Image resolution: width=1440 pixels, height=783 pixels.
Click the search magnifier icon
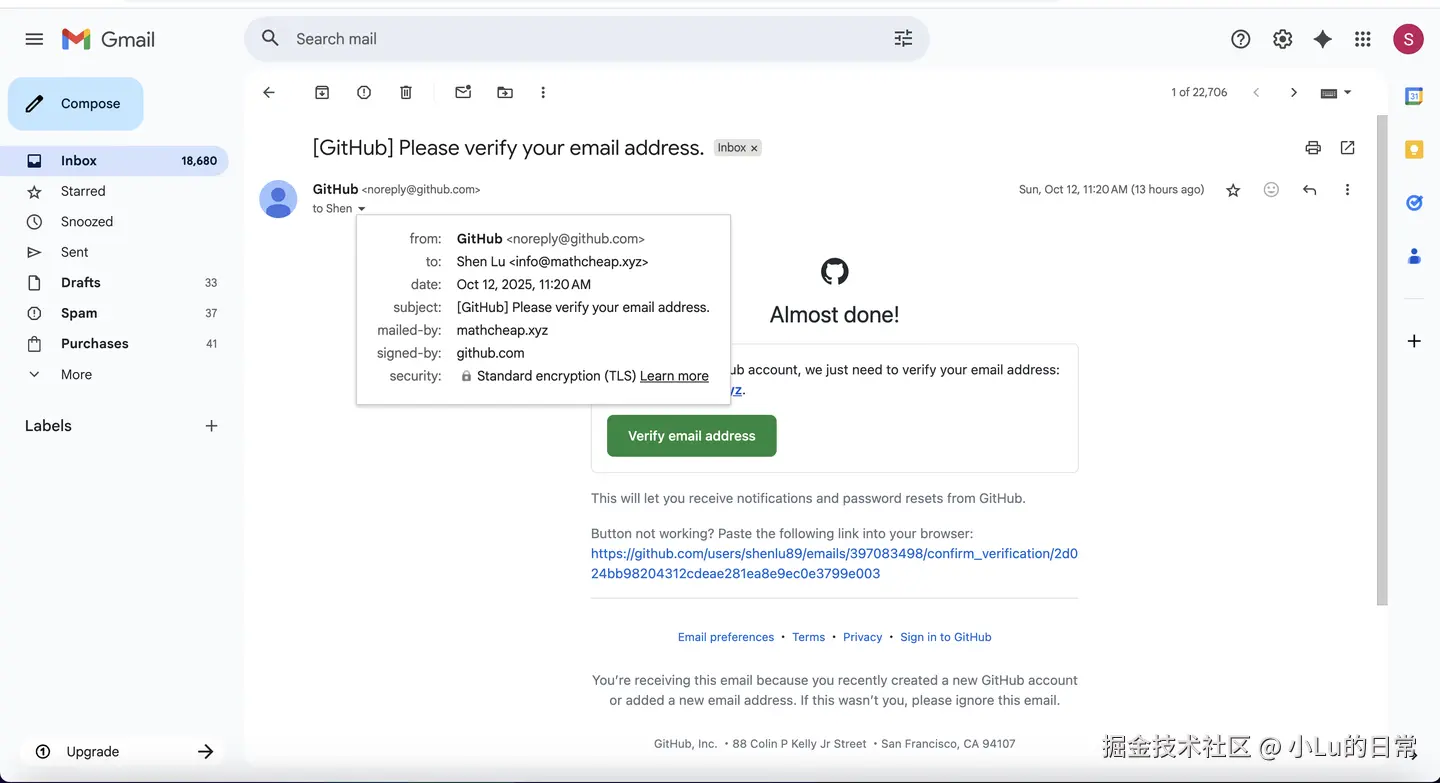point(270,38)
